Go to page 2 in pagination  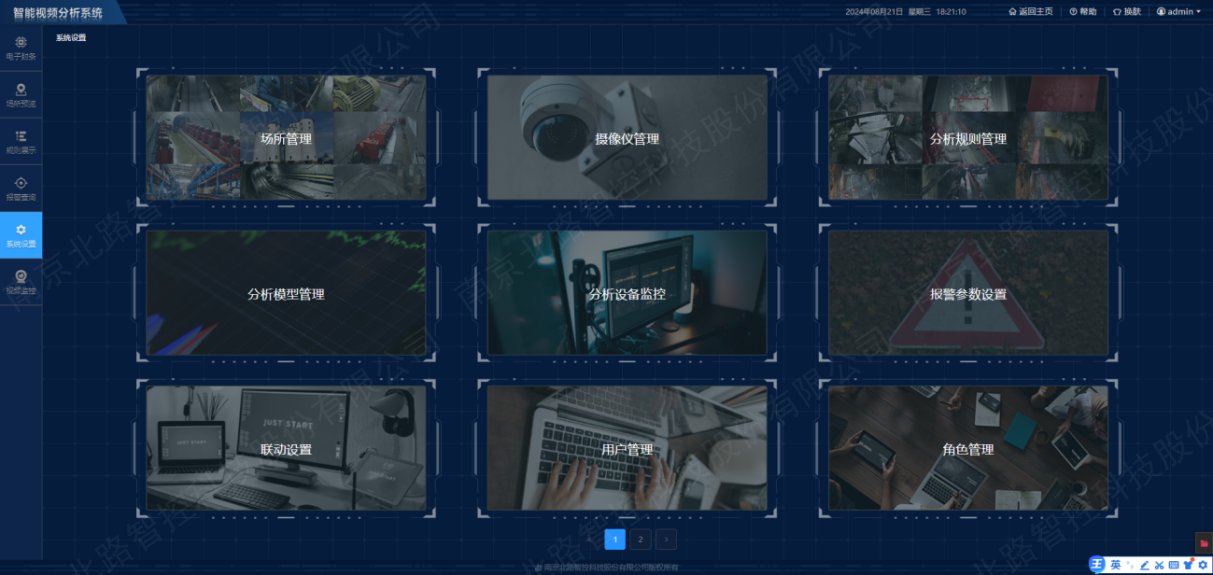pyautogui.click(x=641, y=540)
